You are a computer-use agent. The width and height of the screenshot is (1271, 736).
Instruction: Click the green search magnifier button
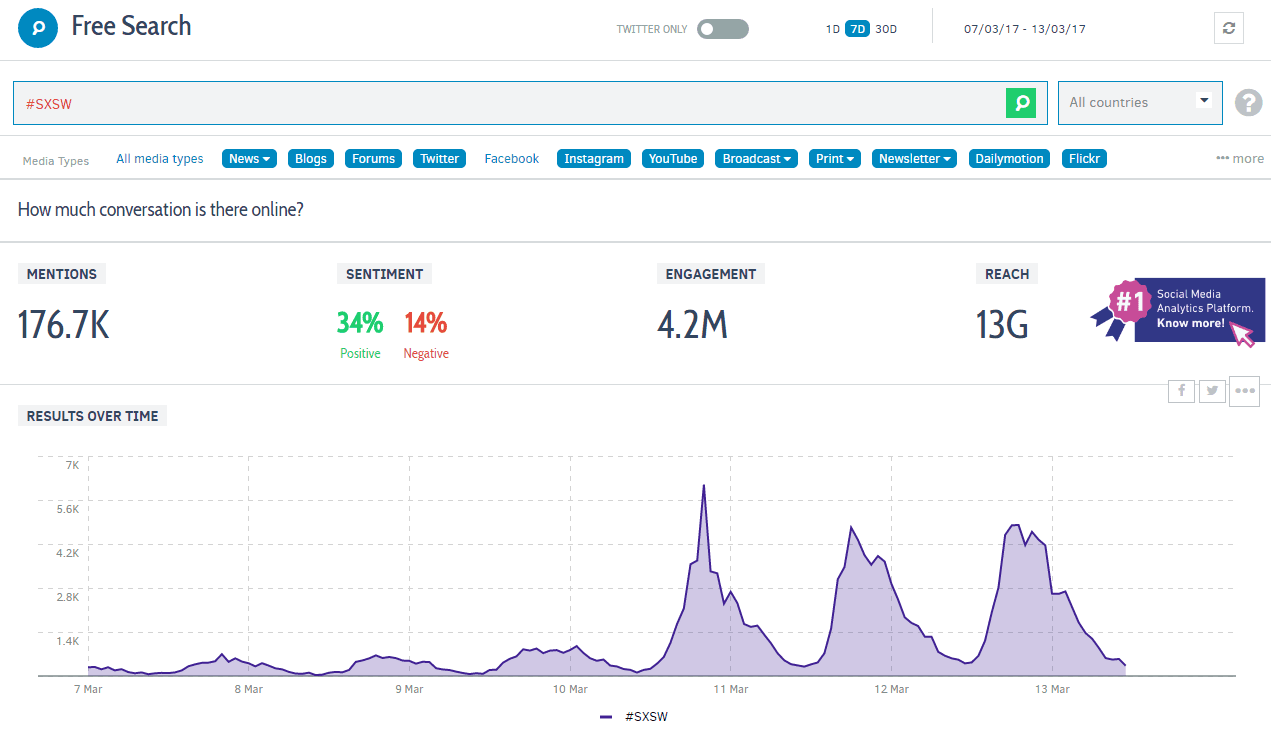(x=1020, y=103)
